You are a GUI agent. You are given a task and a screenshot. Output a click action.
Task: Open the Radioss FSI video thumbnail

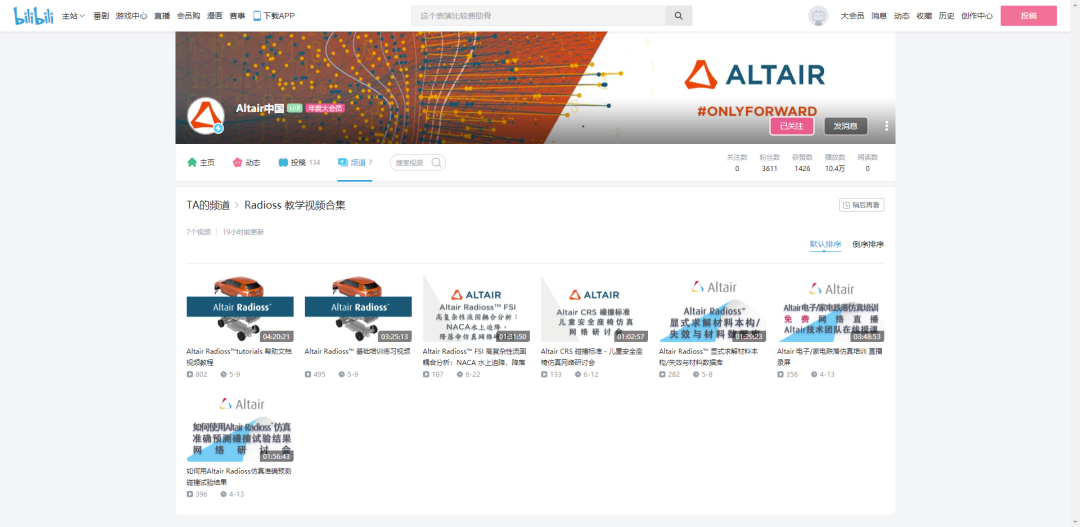tap(477, 309)
